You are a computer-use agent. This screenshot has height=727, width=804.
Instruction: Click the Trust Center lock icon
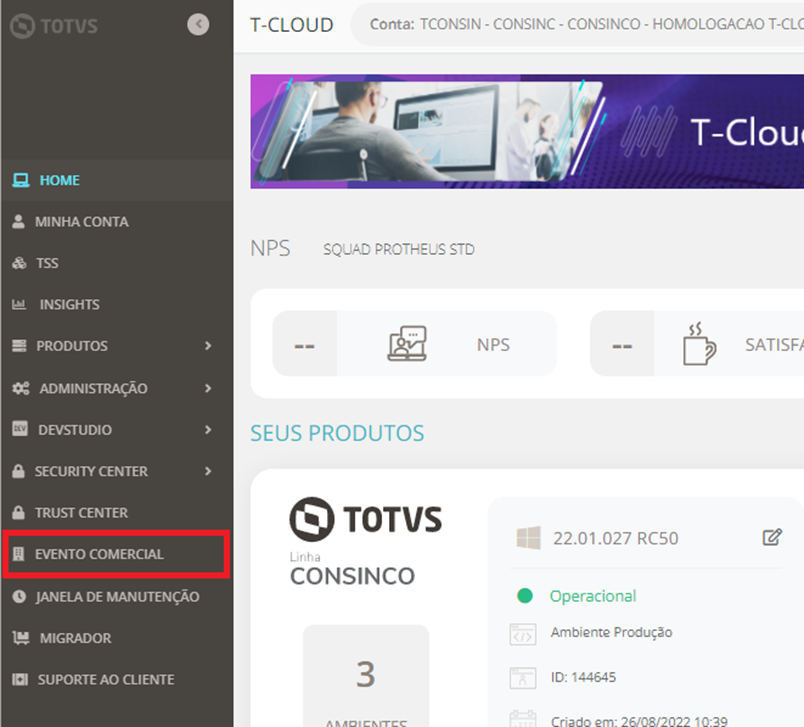pos(18,512)
